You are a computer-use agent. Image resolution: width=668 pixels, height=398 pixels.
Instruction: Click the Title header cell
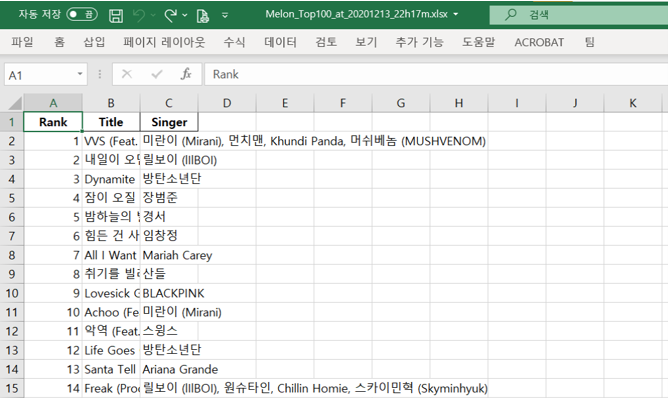(111, 122)
